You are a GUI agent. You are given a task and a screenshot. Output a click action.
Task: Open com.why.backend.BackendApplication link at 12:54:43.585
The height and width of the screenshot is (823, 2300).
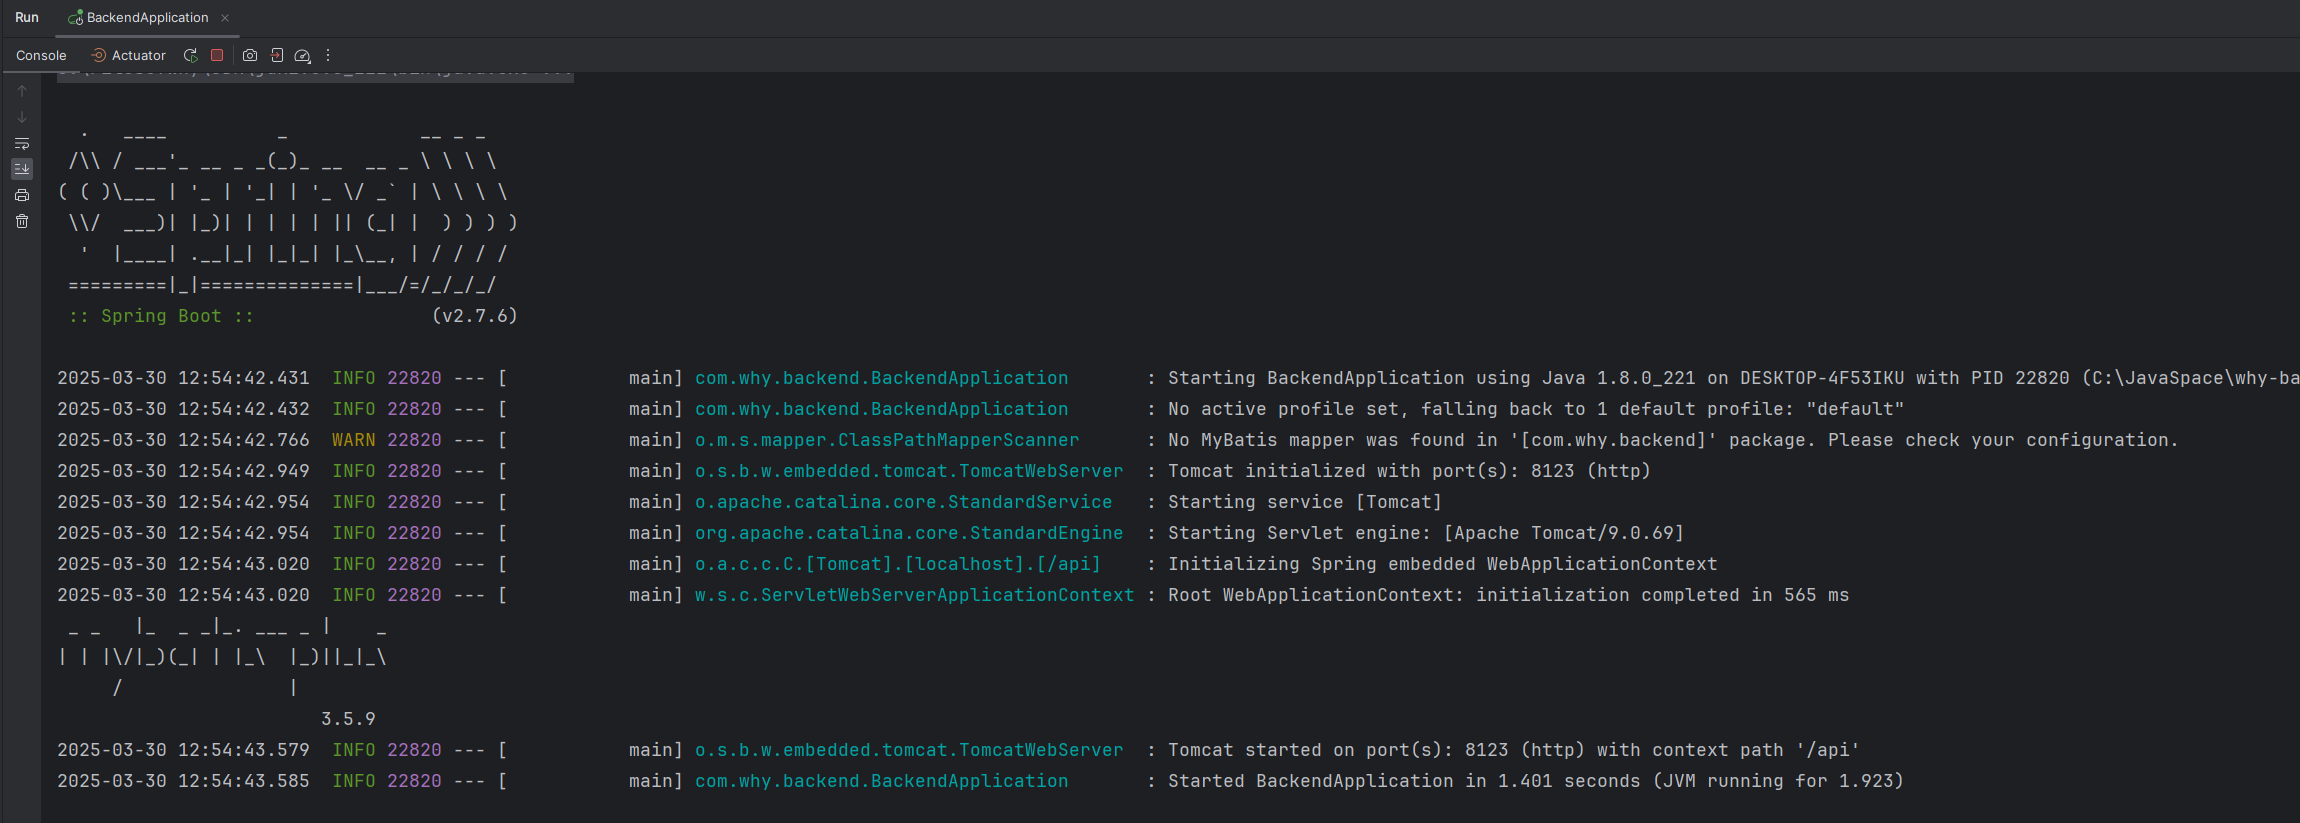[881, 781]
